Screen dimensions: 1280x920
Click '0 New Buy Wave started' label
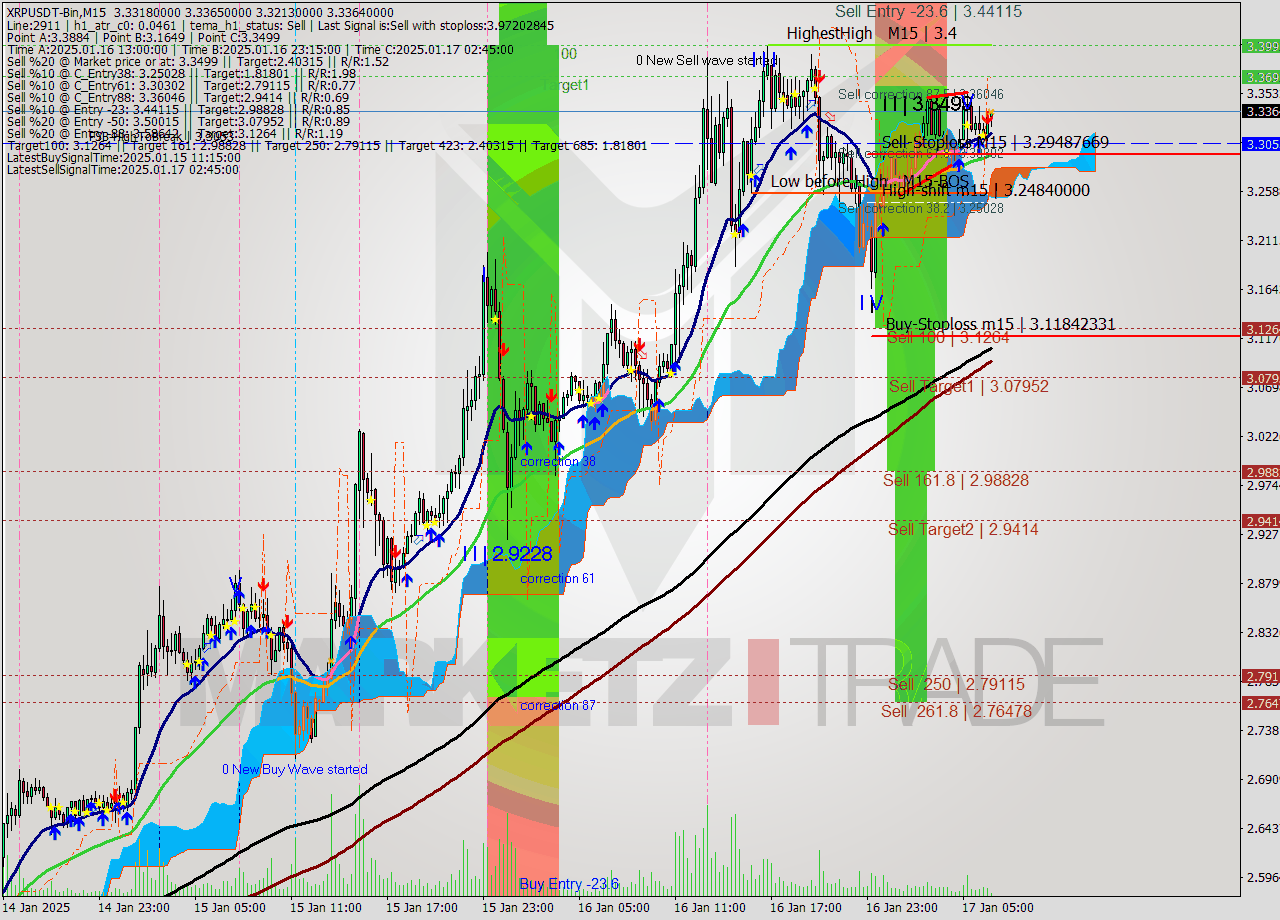(295, 769)
